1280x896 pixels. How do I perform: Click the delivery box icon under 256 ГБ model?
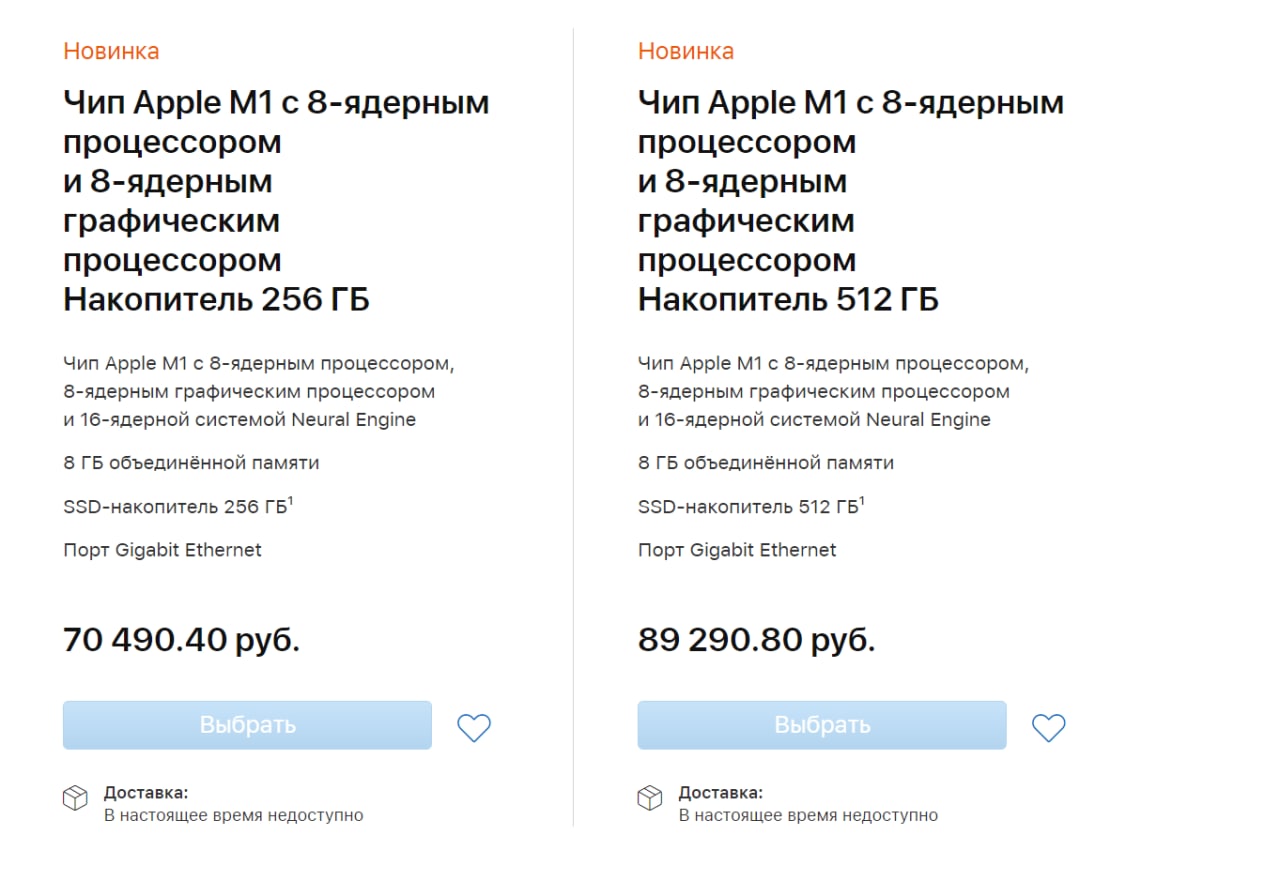[76, 798]
